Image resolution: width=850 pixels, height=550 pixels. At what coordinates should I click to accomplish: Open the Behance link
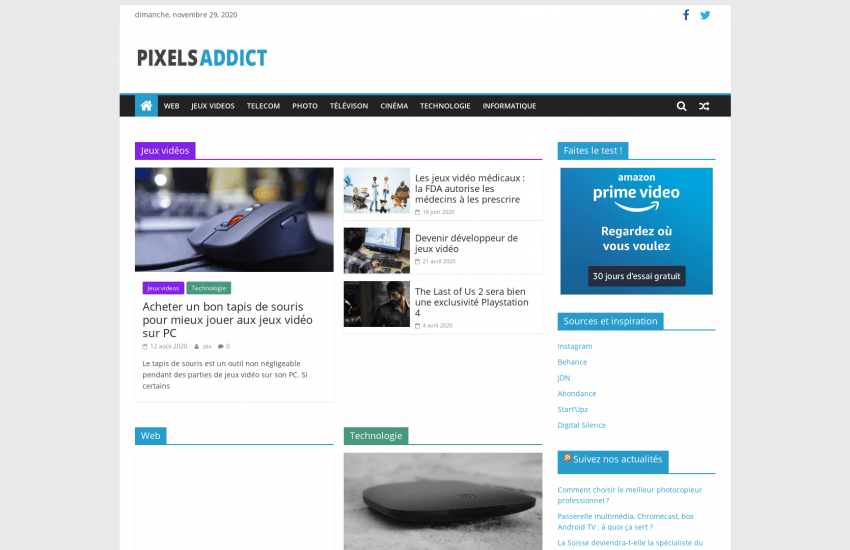click(572, 362)
